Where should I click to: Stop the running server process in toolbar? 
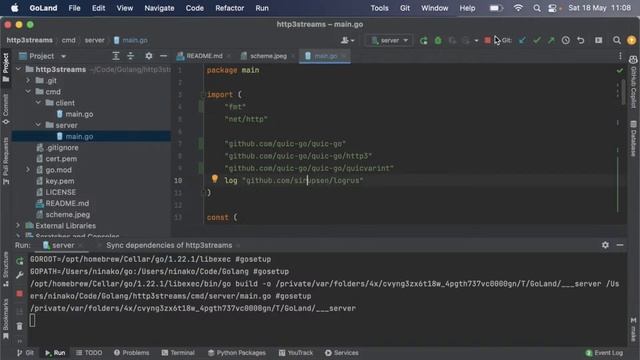tap(487, 40)
